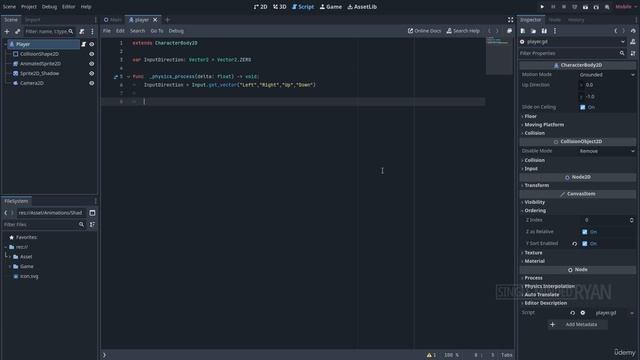Go back in FileSystem history

(x=6, y=213)
